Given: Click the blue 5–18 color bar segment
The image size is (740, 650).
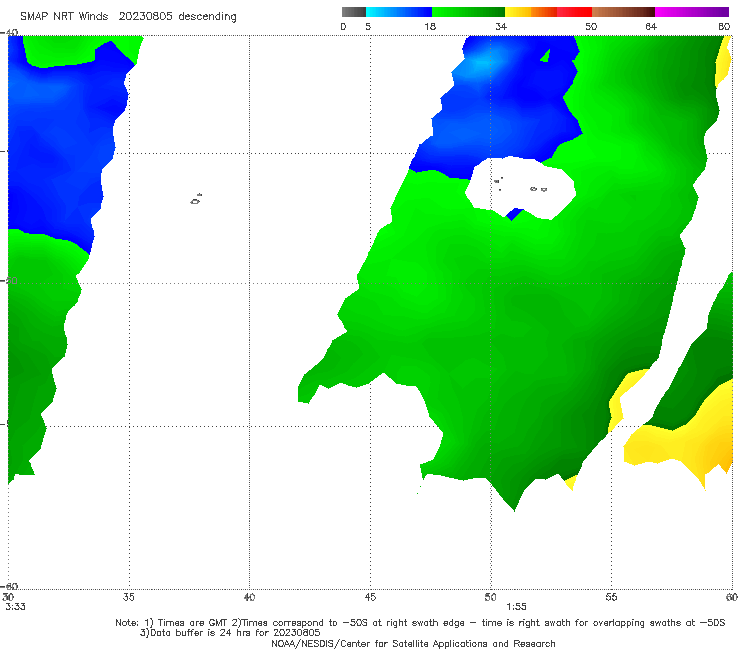Looking at the screenshot, I should point(399,12).
